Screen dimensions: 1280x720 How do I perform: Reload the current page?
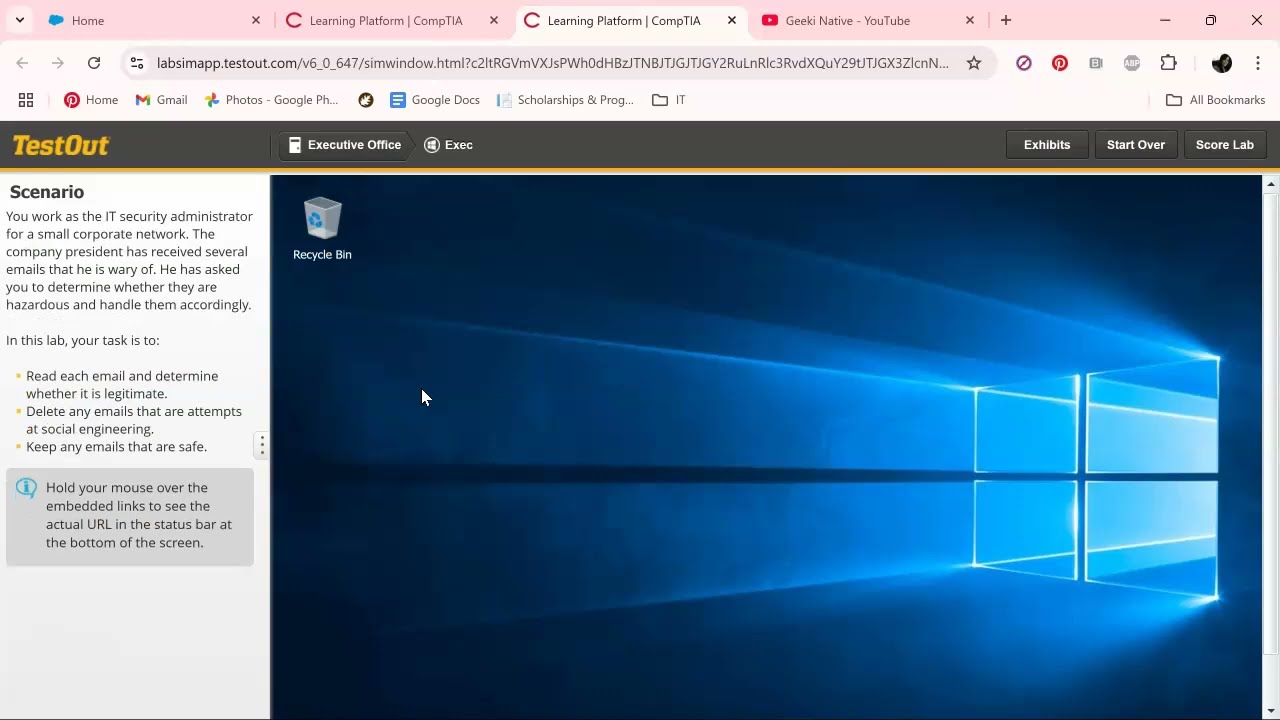[94, 63]
